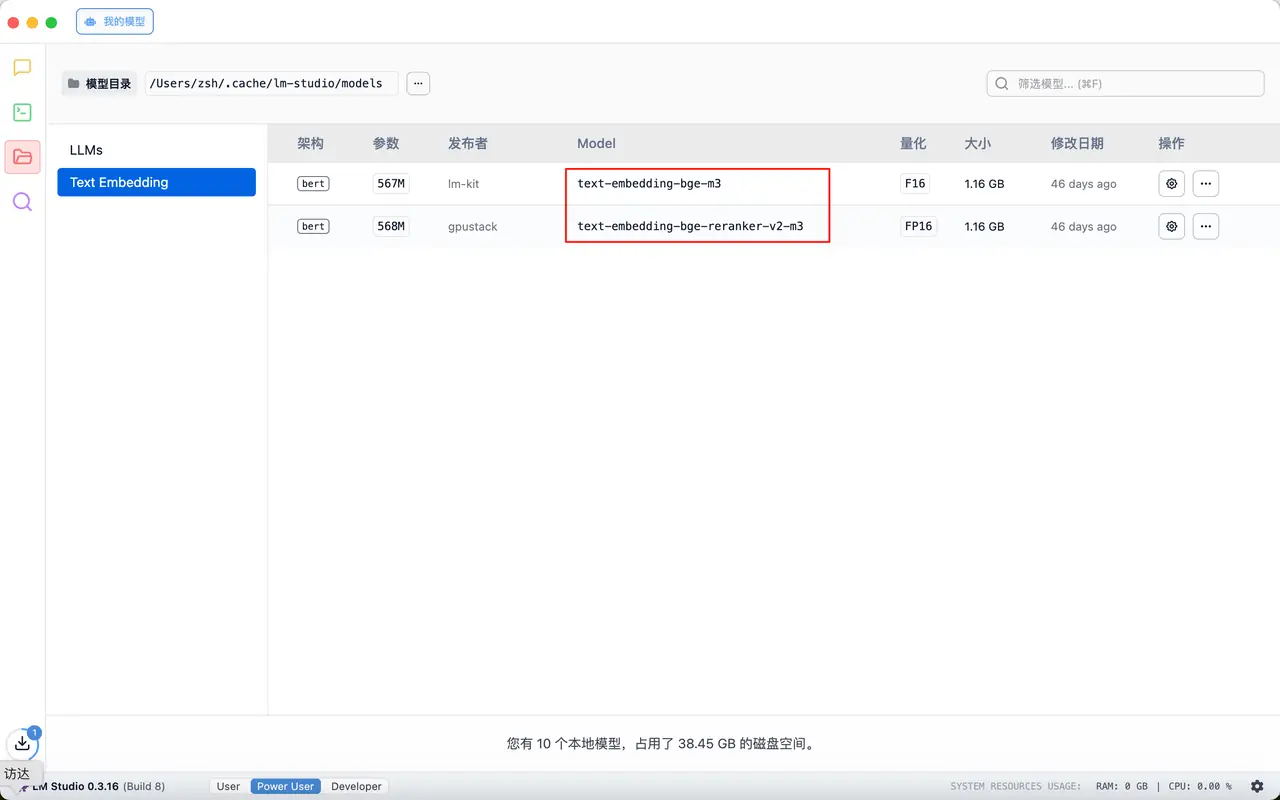This screenshot has width=1280, height=800.
Task: Switch to Developer mode
Action: [x=356, y=786]
